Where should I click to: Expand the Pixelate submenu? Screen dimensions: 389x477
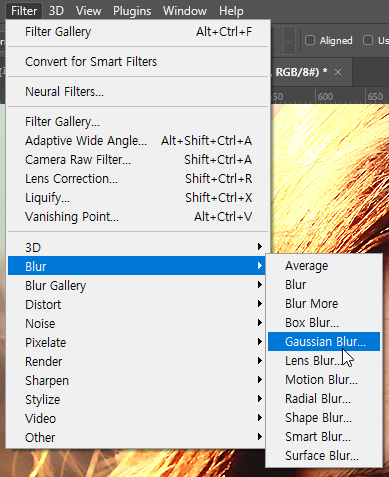(x=138, y=342)
